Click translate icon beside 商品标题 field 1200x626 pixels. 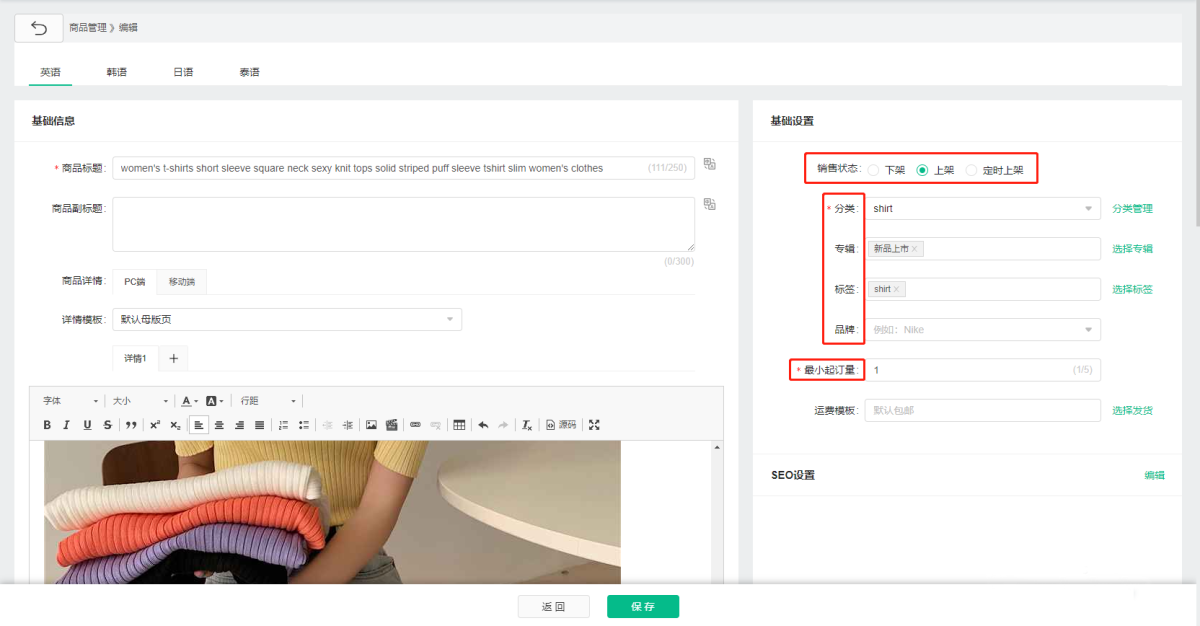point(709,165)
